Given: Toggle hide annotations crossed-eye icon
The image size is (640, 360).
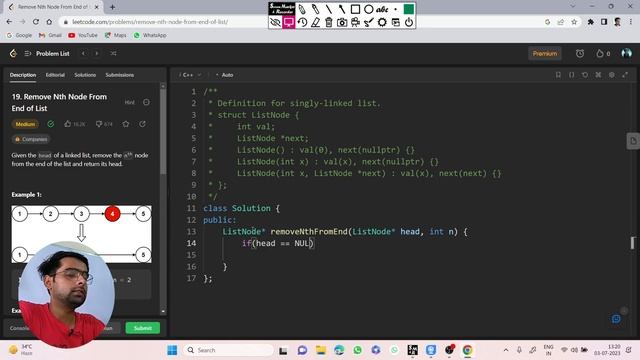Looking at the screenshot, I should [276, 22].
